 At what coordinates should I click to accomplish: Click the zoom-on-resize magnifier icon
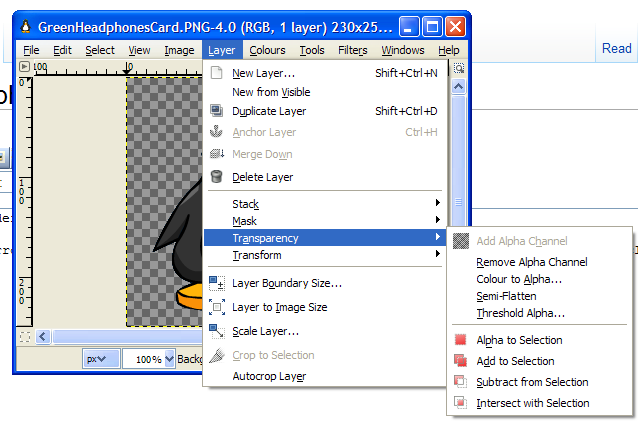click(459, 68)
